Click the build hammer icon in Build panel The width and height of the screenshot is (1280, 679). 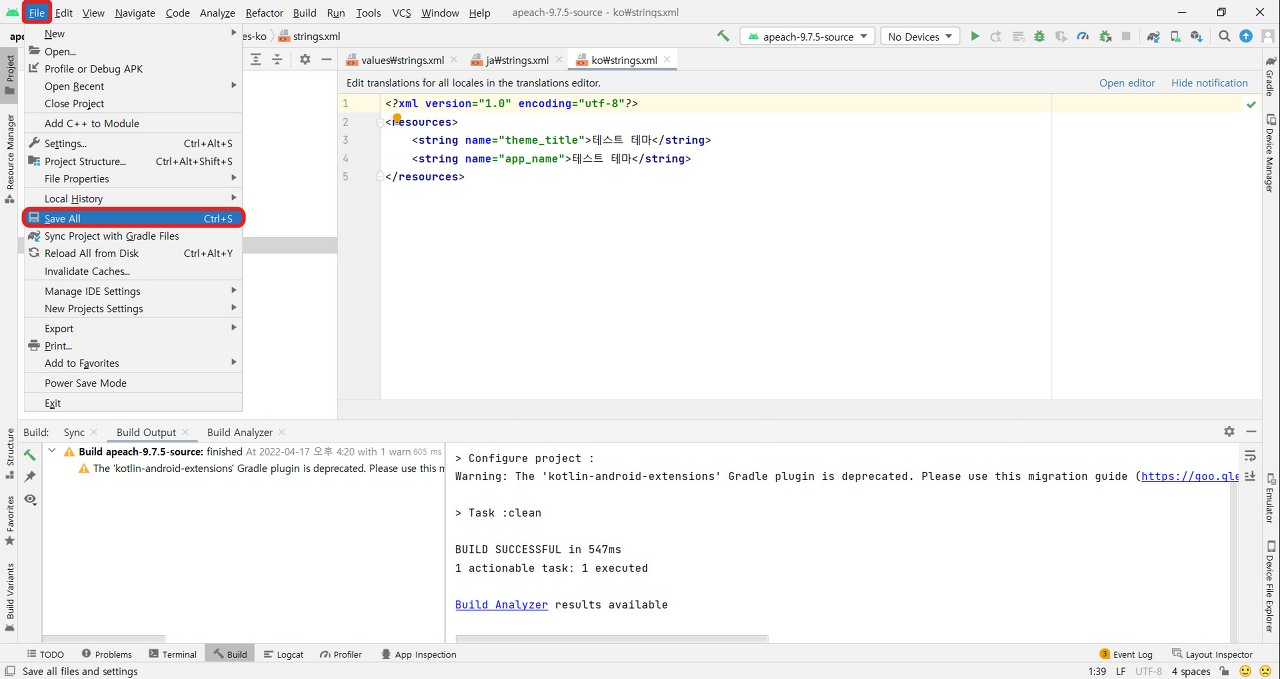tap(30, 455)
